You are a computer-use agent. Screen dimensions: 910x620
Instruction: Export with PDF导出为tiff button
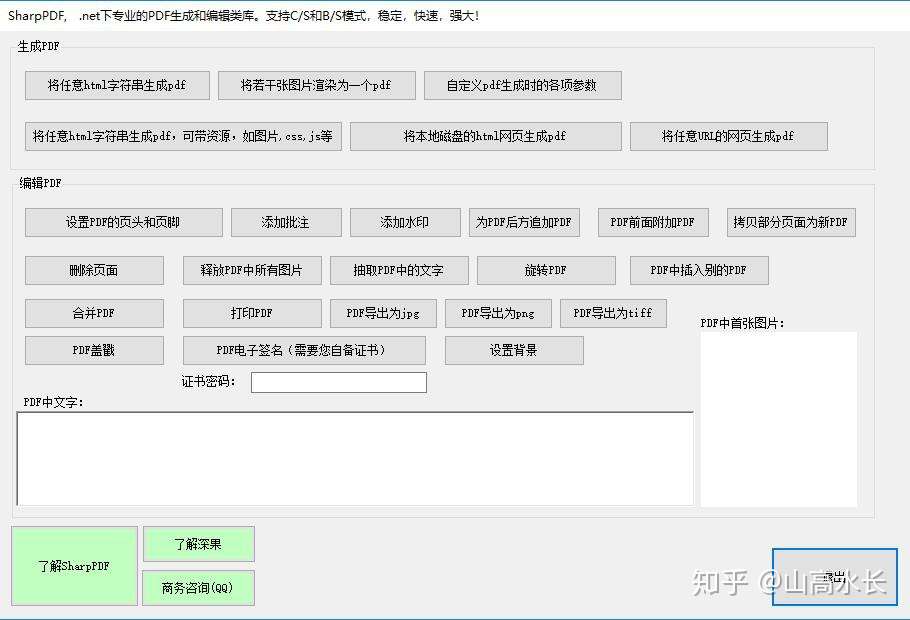click(x=613, y=313)
